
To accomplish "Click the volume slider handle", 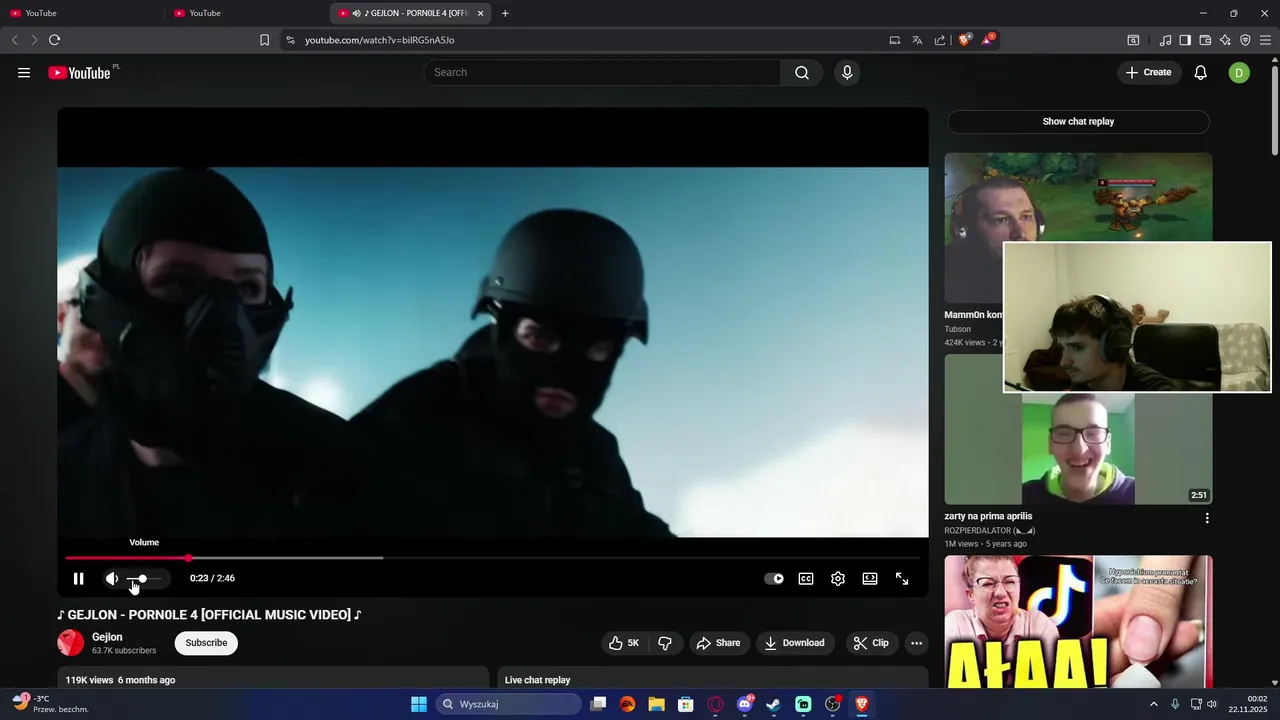I will point(142,578).
